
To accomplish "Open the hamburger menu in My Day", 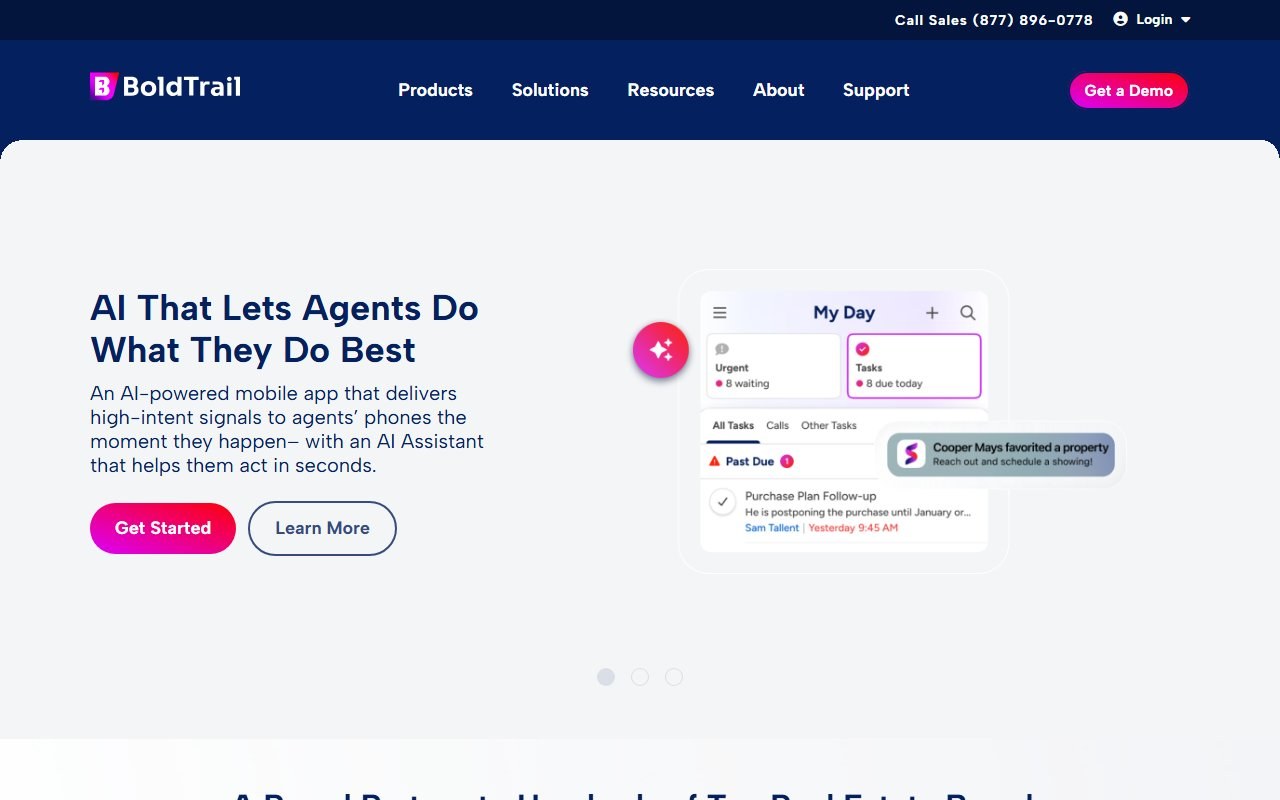I will click(x=720, y=312).
